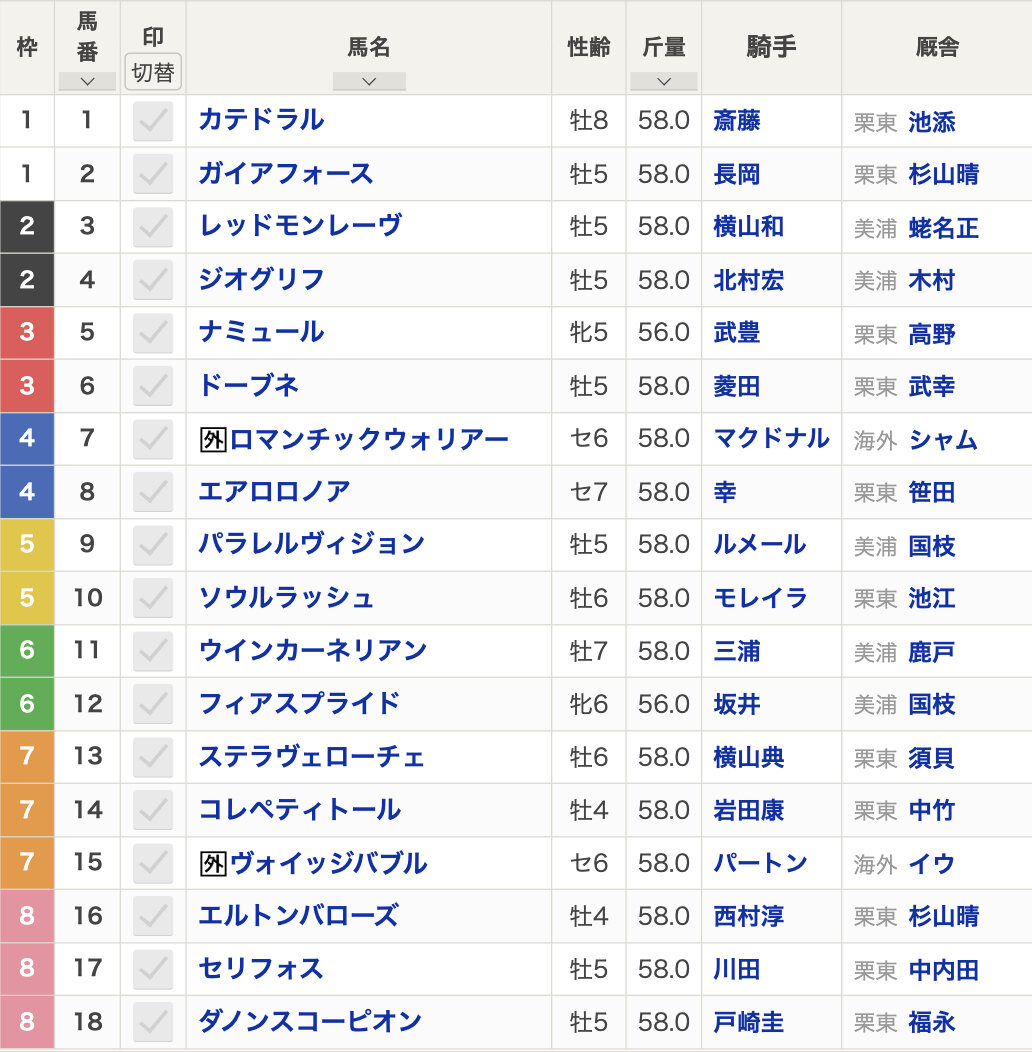1032x1052 pixels.
Task: Open horse page for ジオグリフ
Action: coord(261,280)
